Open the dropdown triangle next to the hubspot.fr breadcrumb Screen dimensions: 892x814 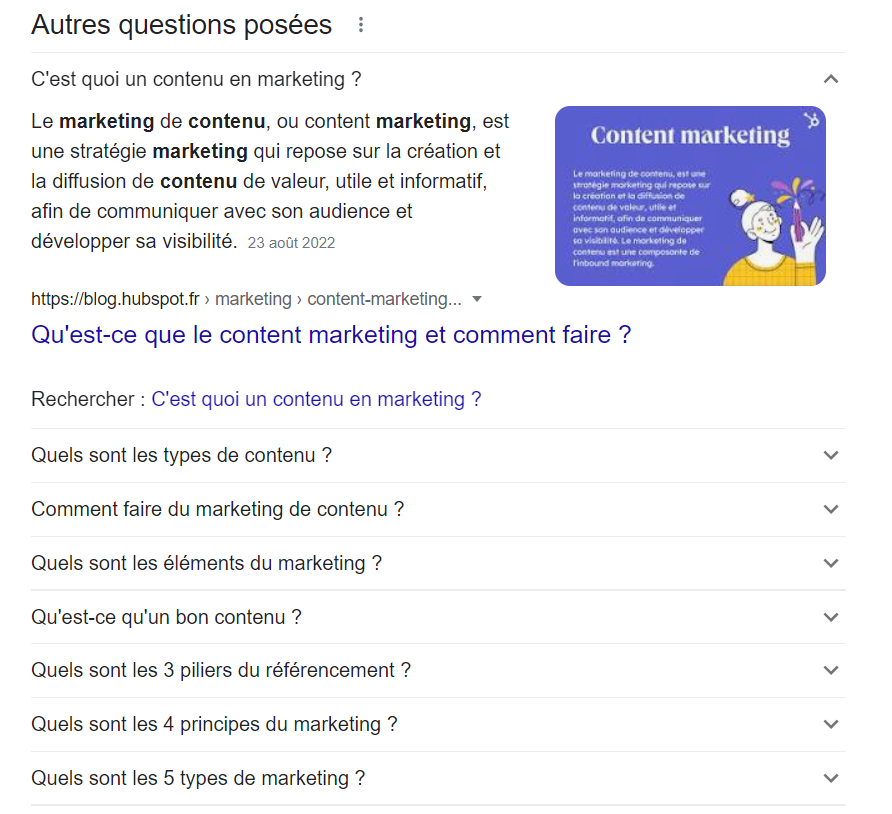(477, 298)
